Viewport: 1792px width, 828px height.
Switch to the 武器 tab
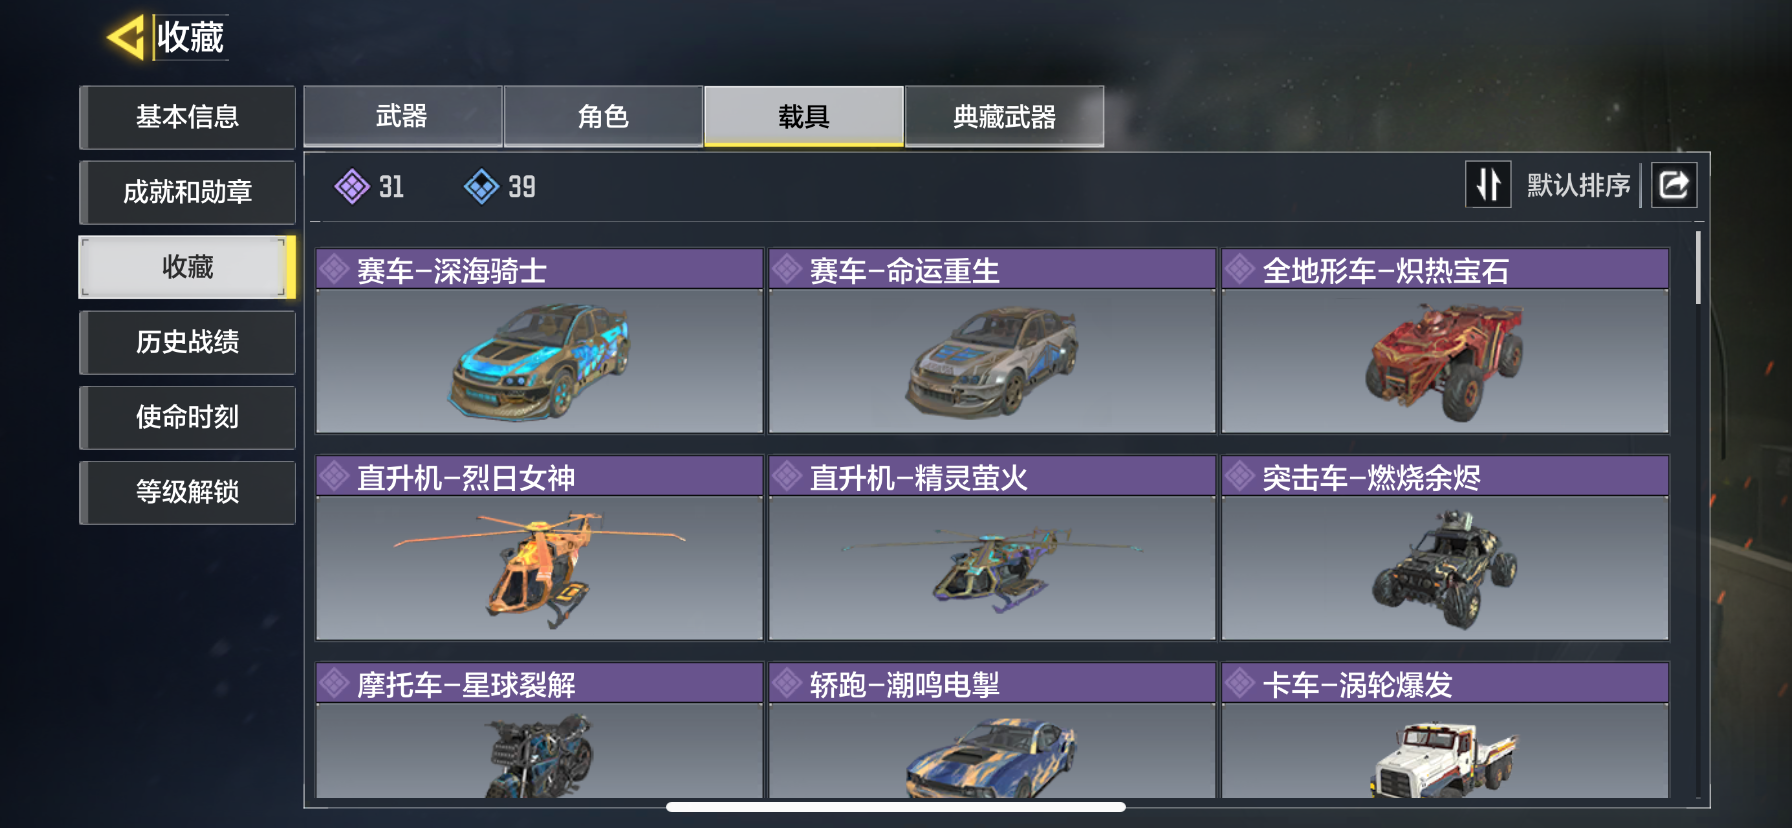[x=403, y=117]
